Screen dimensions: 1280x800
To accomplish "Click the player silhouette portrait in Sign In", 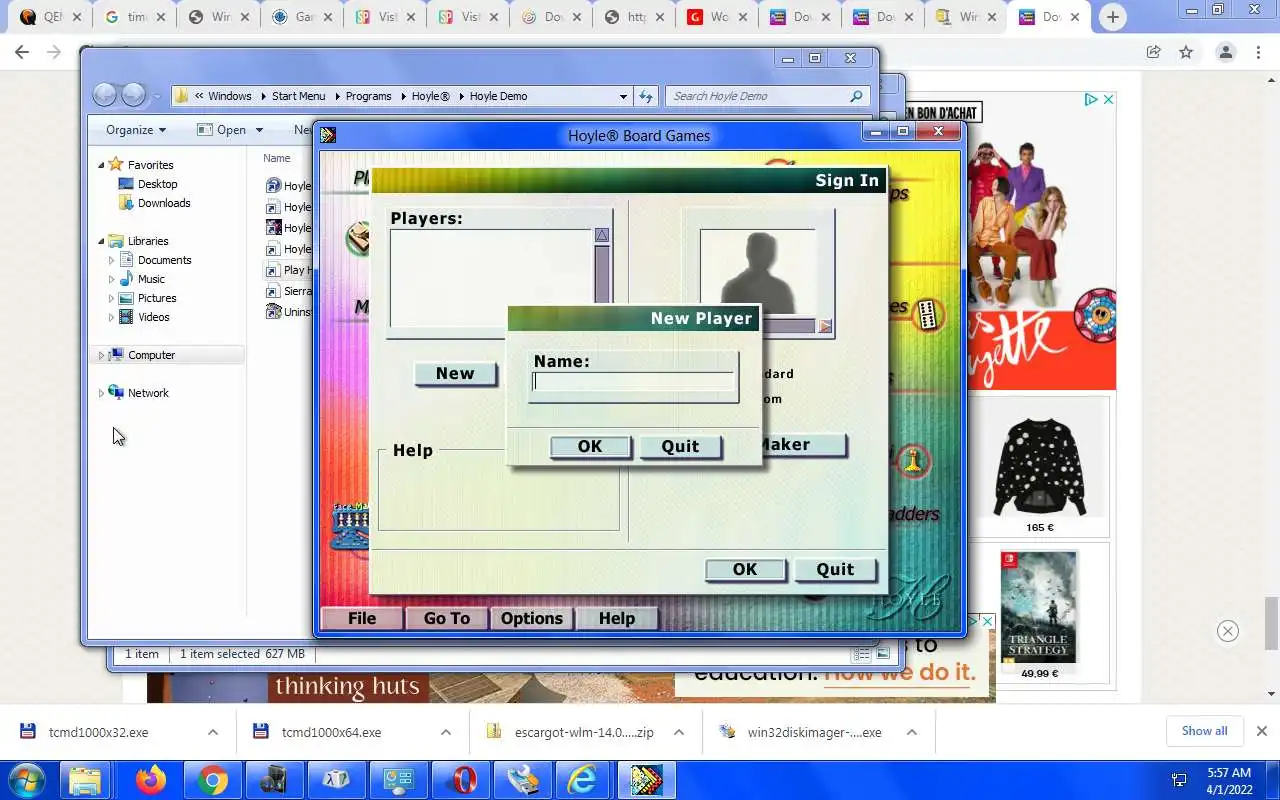I will (x=758, y=272).
